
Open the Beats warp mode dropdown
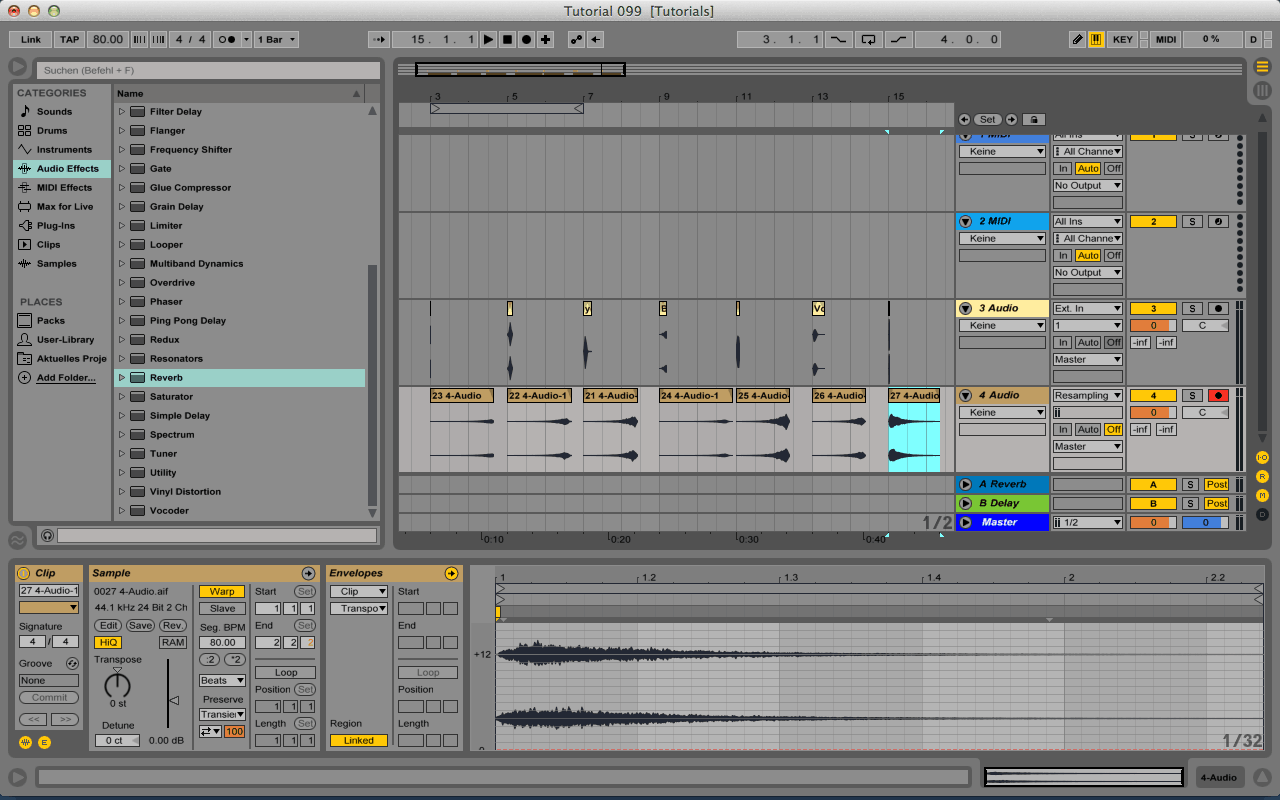click(x=221, y=680)
